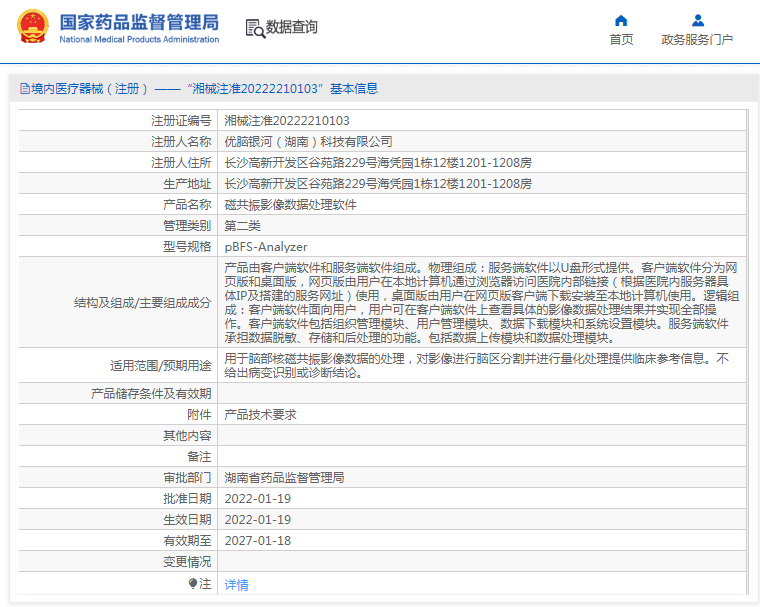Screen dimensions: 760x607
Task: Click 湖南省药品监督管理局 approval department
Action: point(285,478)
